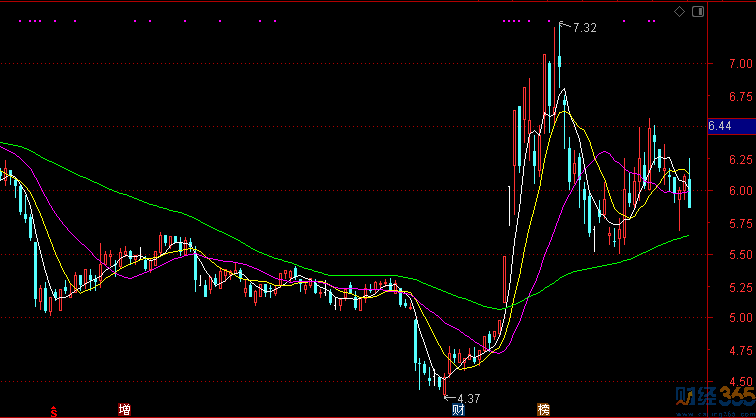Select the 7.32 high price label
Viewport: 756px width, 418px height.
(x=585, y=28)
